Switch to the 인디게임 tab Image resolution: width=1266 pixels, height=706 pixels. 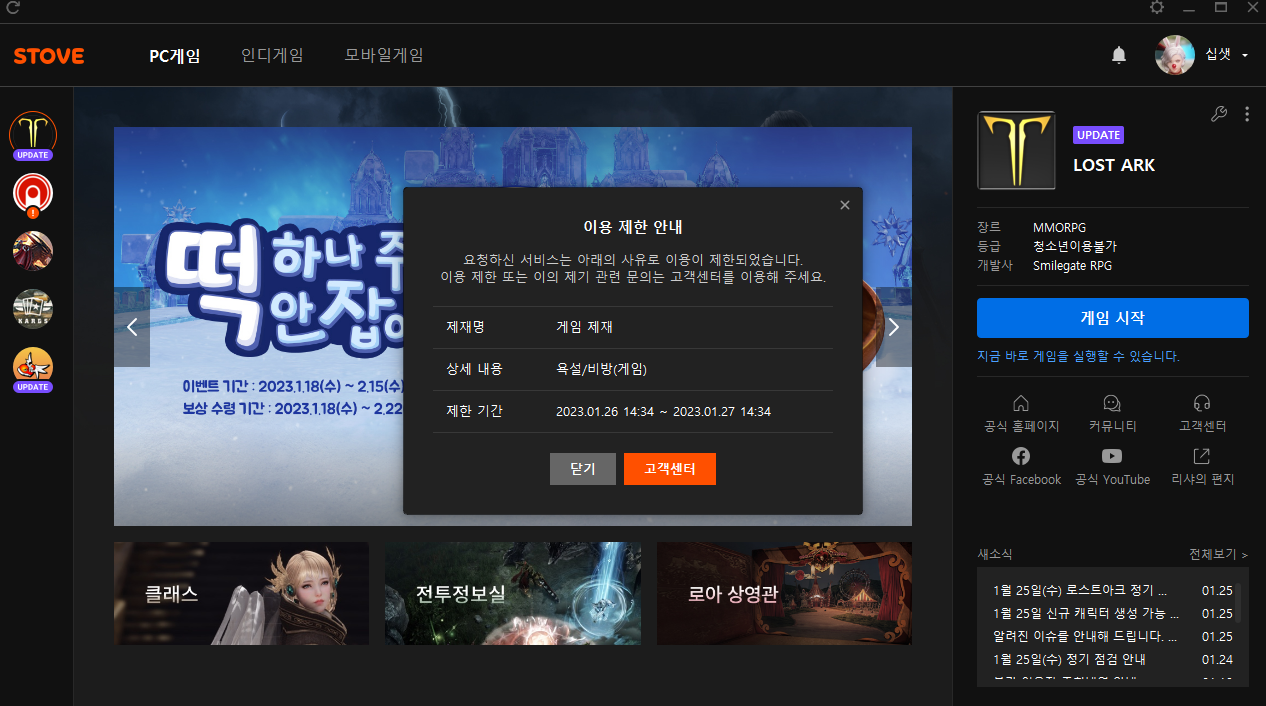(272, 55)
